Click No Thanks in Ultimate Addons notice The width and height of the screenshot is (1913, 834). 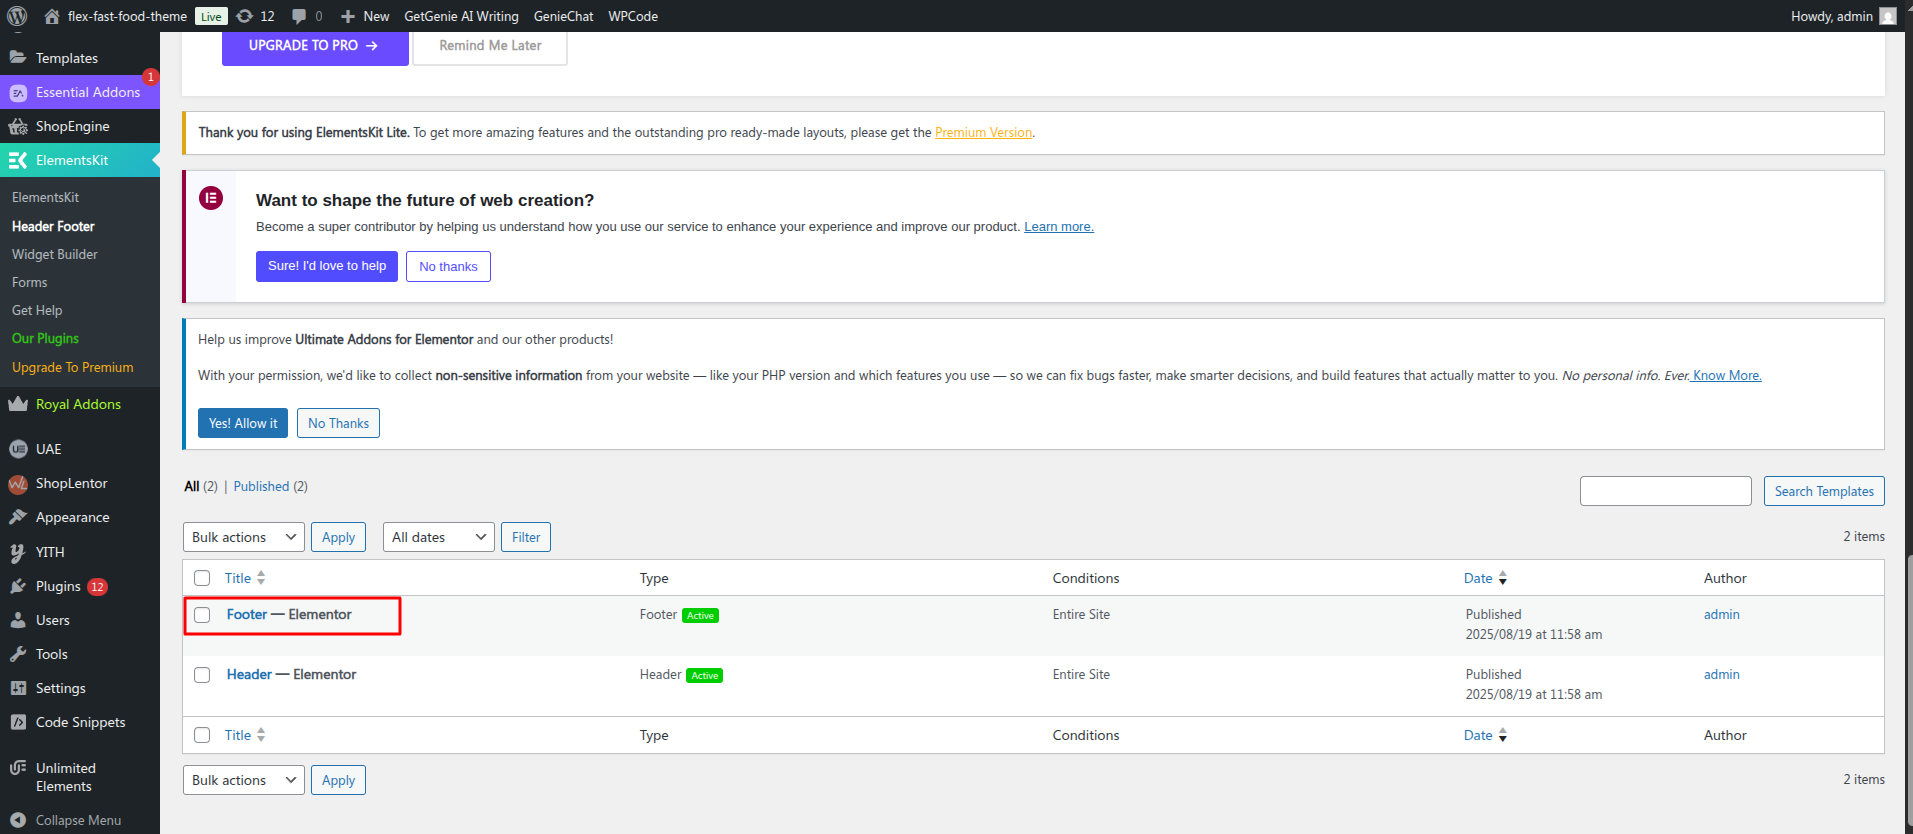point(338,423)
